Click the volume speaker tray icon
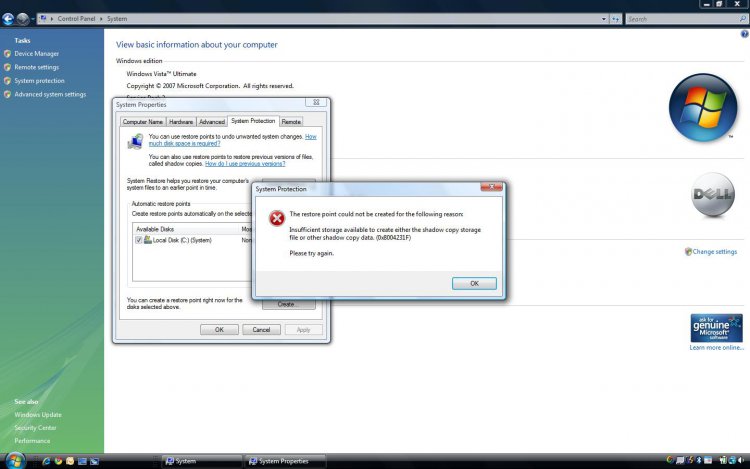This screenshot has height=469, width=750. pyautogui.click(x=742, y=460)
